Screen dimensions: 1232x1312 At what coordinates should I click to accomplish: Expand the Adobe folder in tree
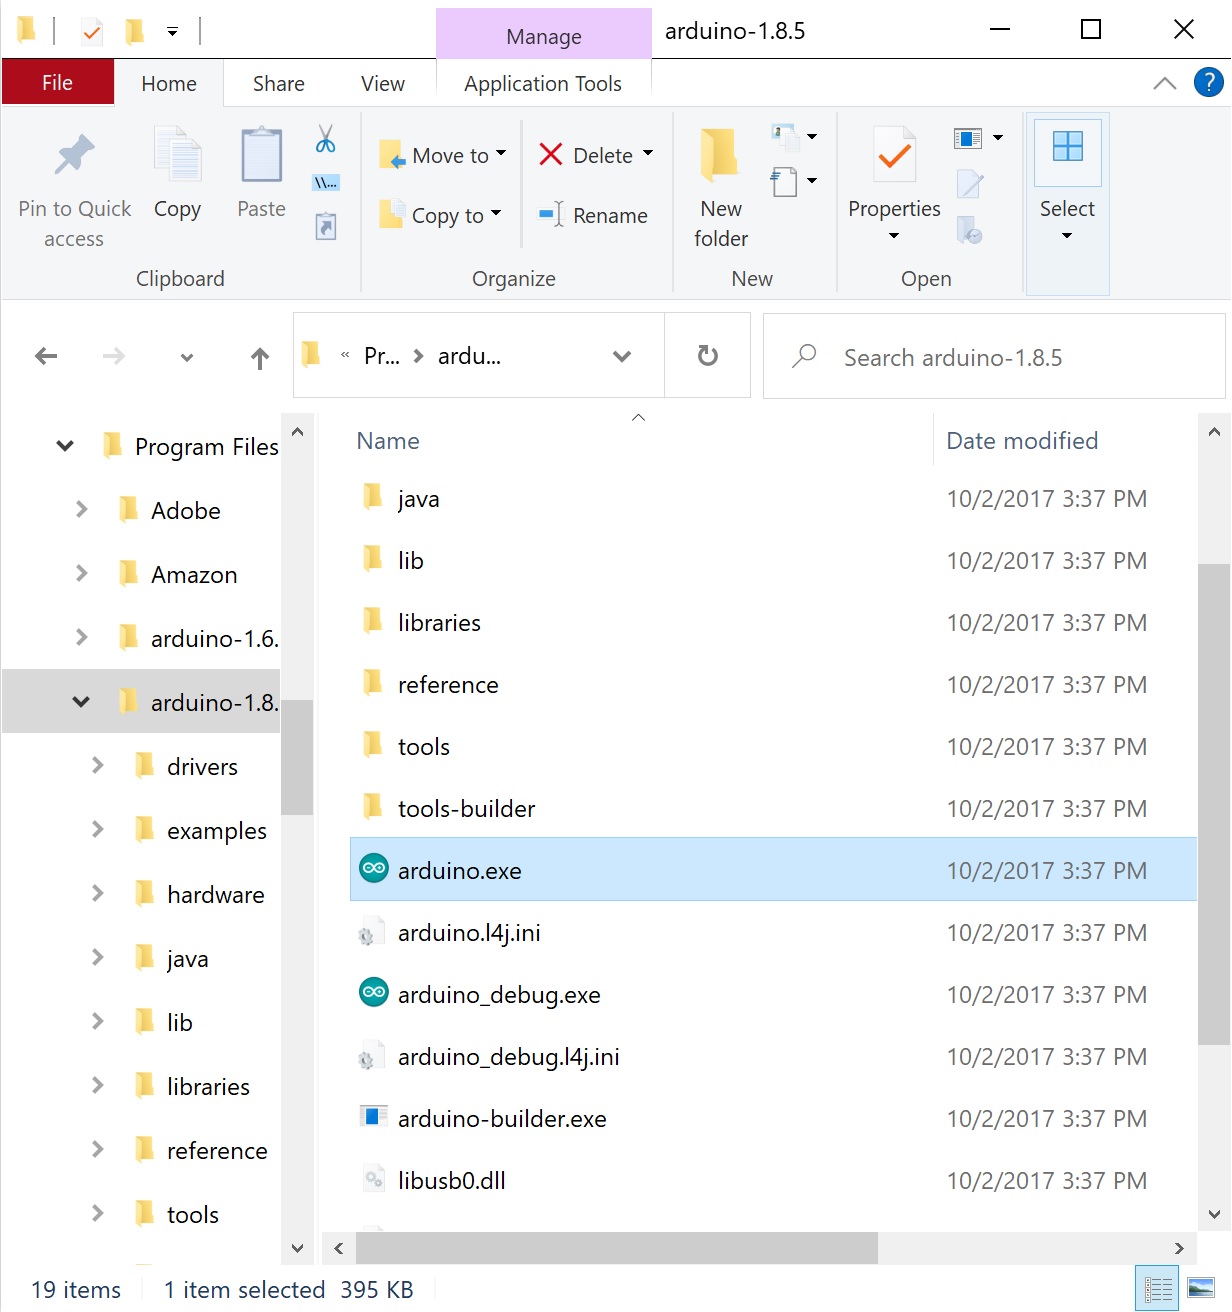[x=82, y=510]
